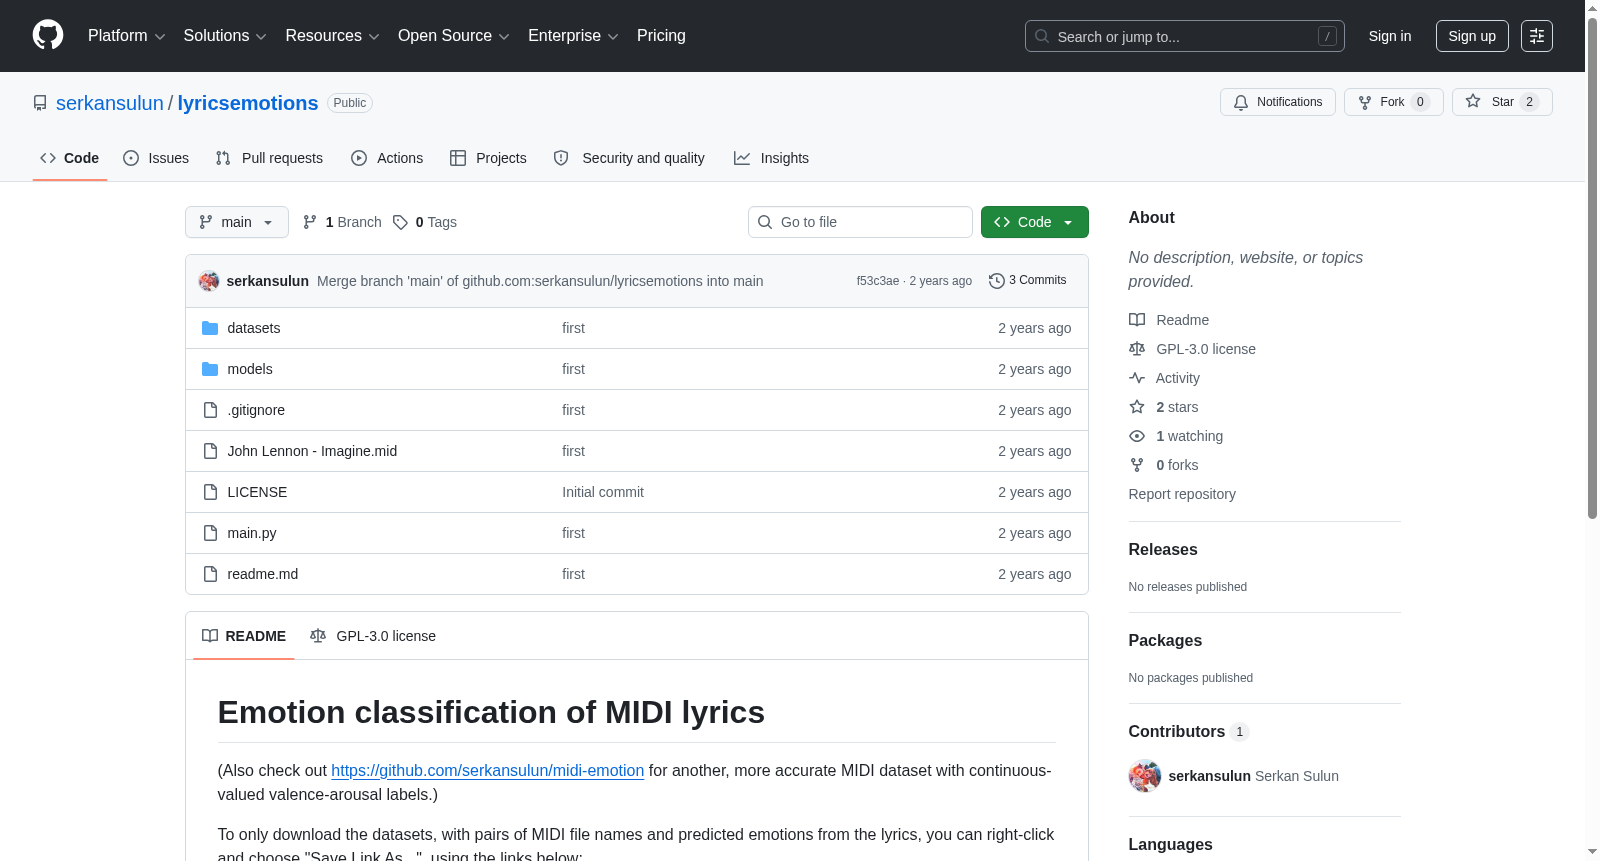Click the pulse icon next to Activity
Image resolution: width=1600 pixels, height=861 pixels.
click(x=1137, y=378)
